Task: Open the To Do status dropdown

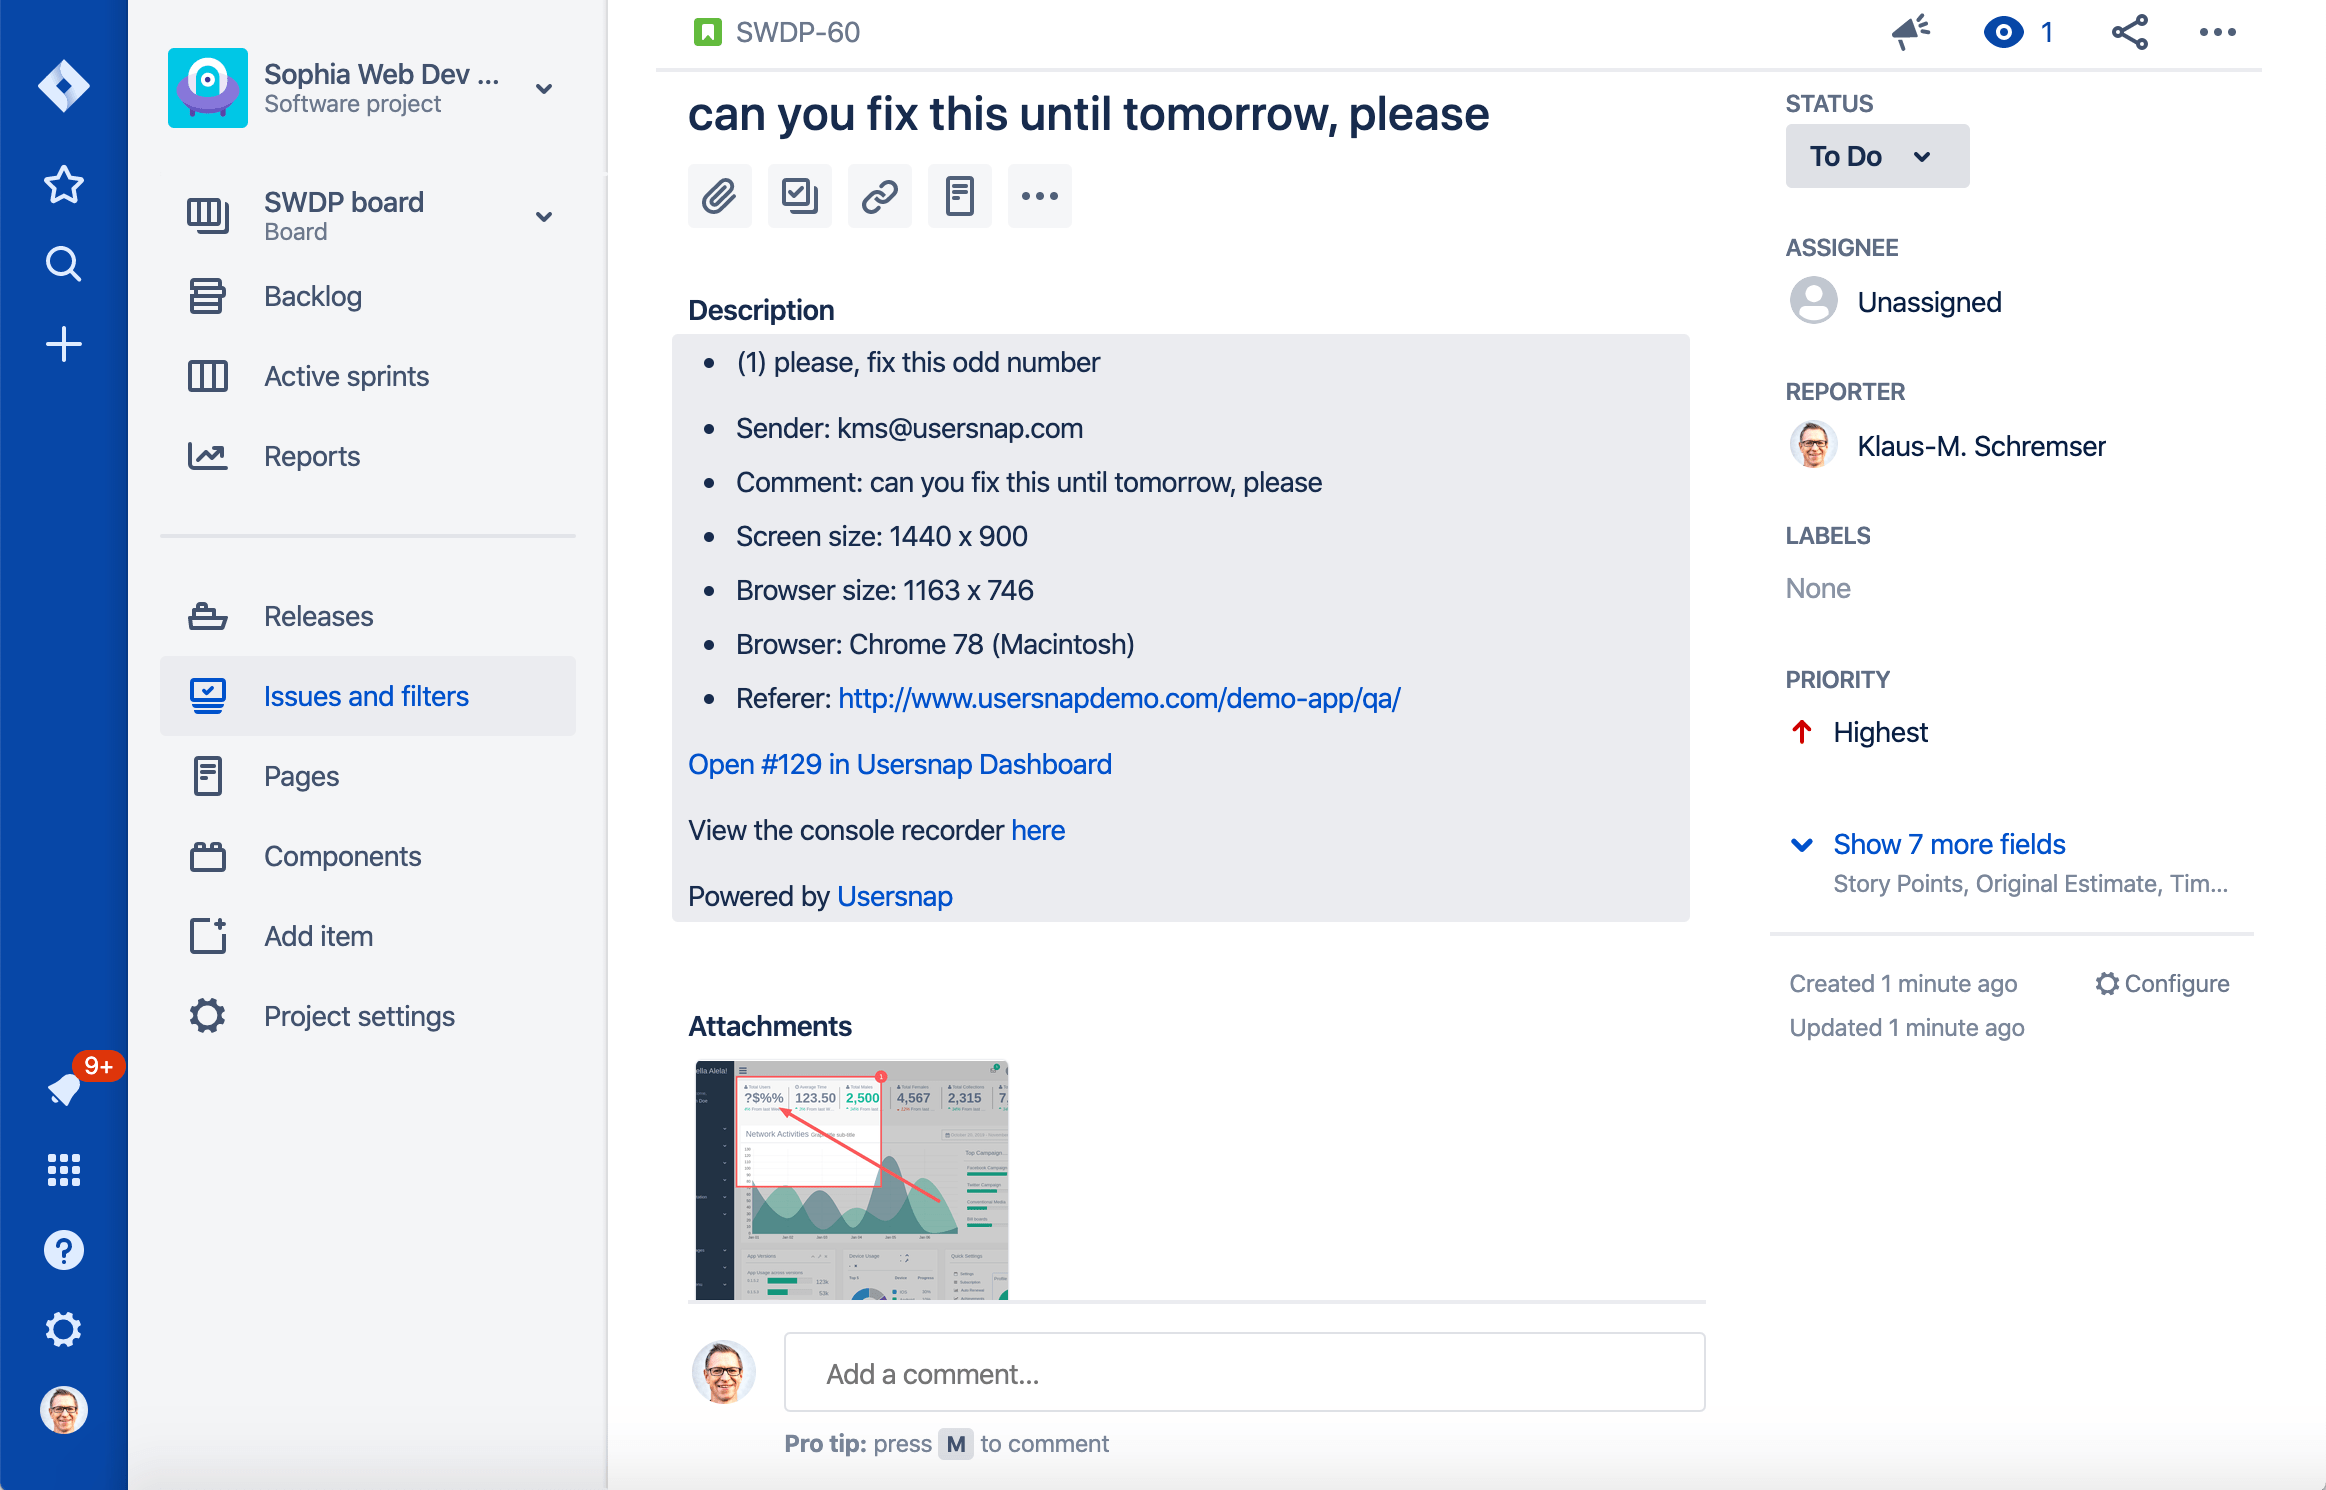Action: pyautogui.click(x=1876, y=156)
